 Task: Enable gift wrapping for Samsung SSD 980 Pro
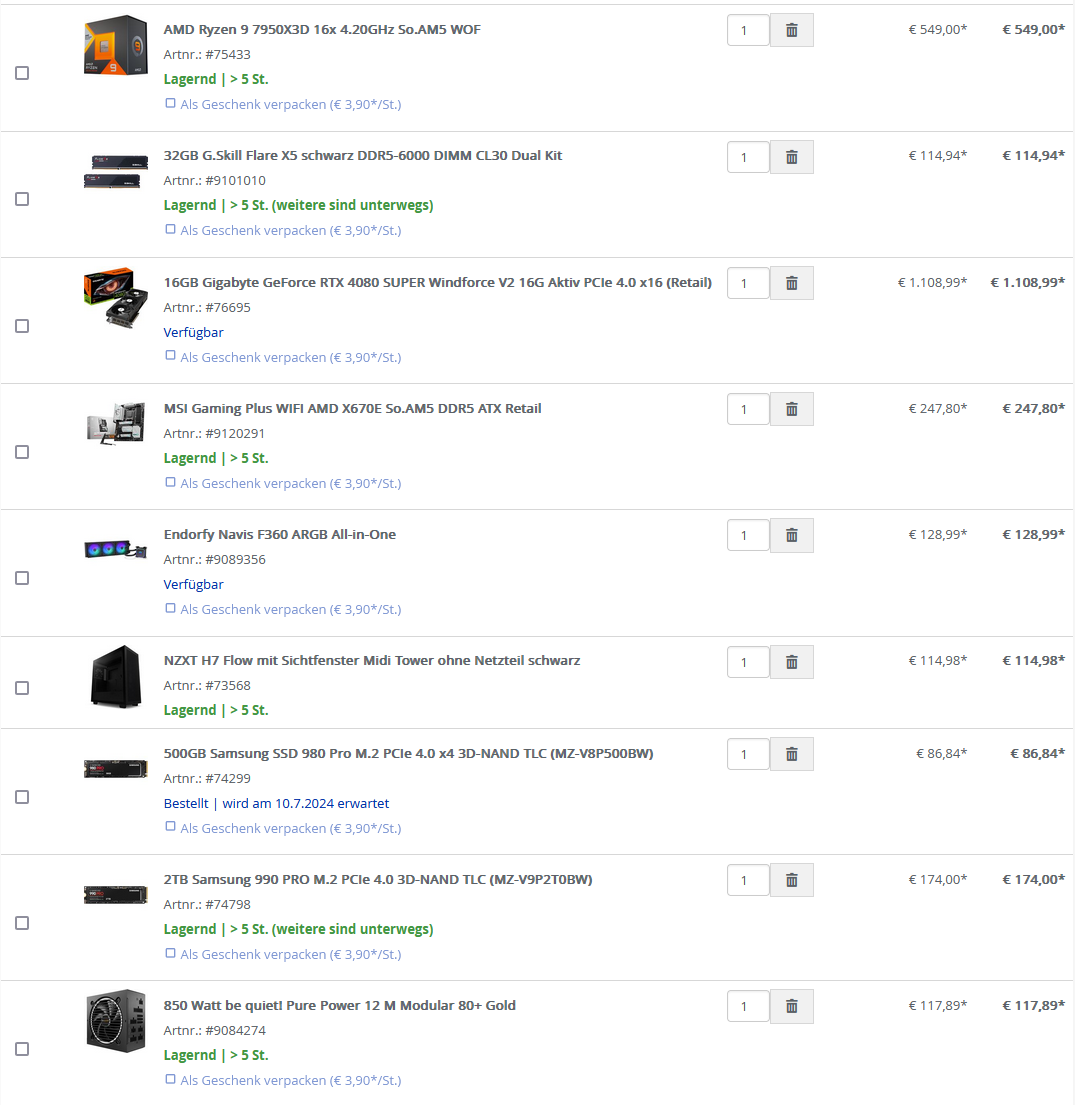(170, 827)
